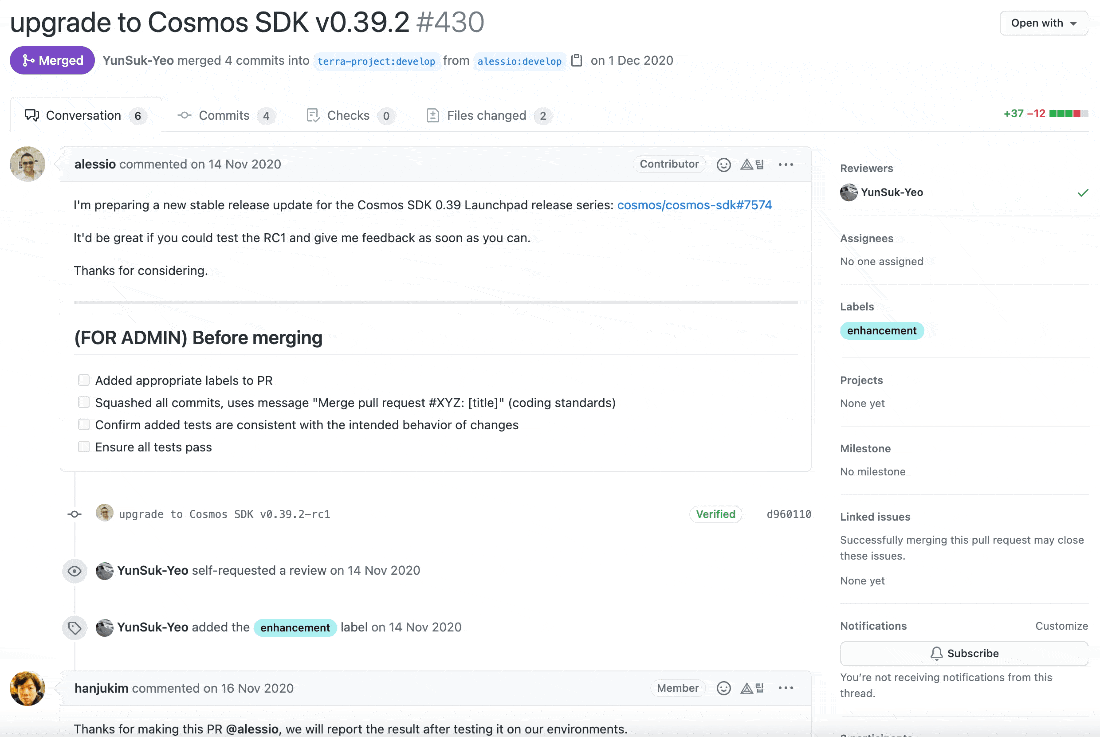This screenshot has width=1100, height=737.
Task: Open terra-project:develop base branch link
Action: point(376,61)
